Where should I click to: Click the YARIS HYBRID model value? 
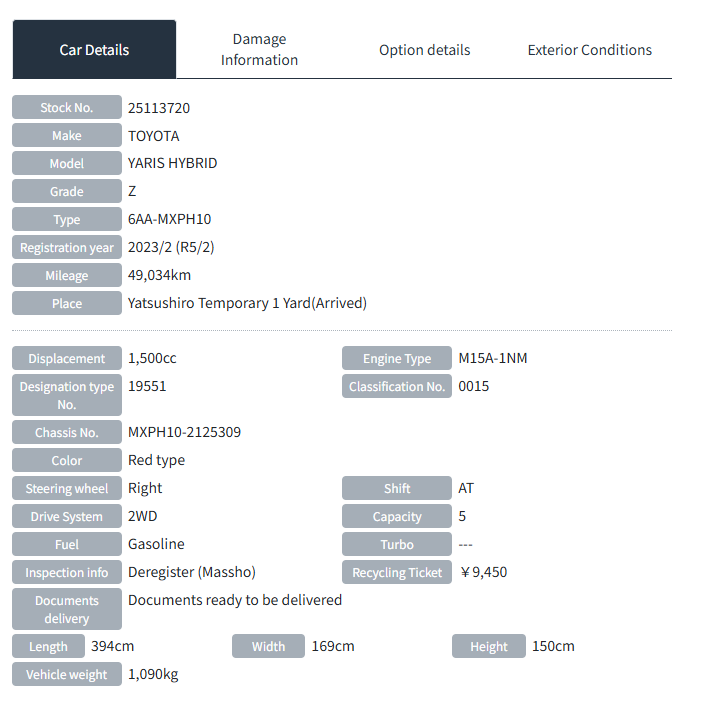(172, 163)
